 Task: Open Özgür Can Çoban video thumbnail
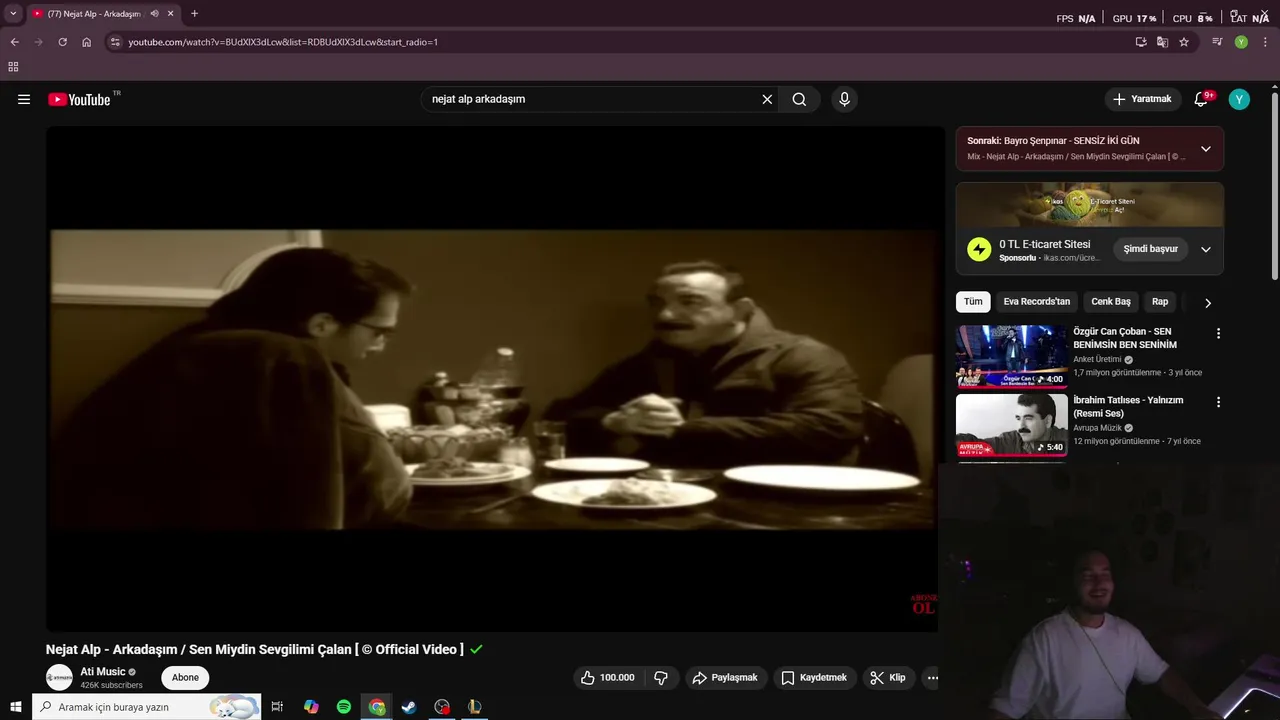[1011, 356]
